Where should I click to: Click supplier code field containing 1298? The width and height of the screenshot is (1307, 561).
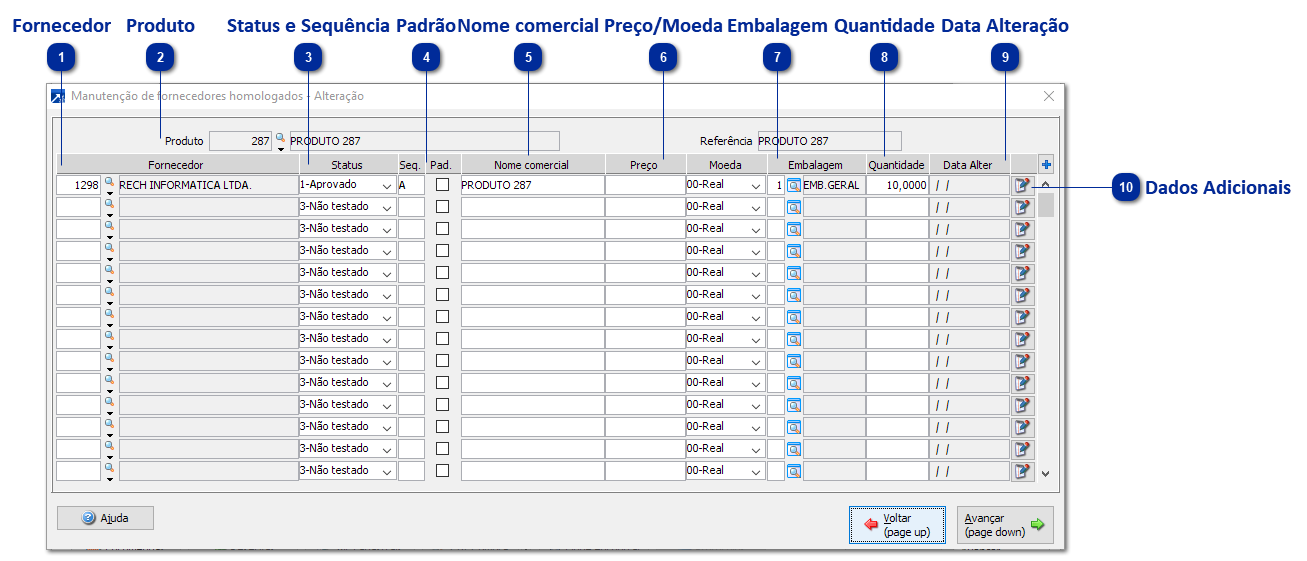point(78,185)
